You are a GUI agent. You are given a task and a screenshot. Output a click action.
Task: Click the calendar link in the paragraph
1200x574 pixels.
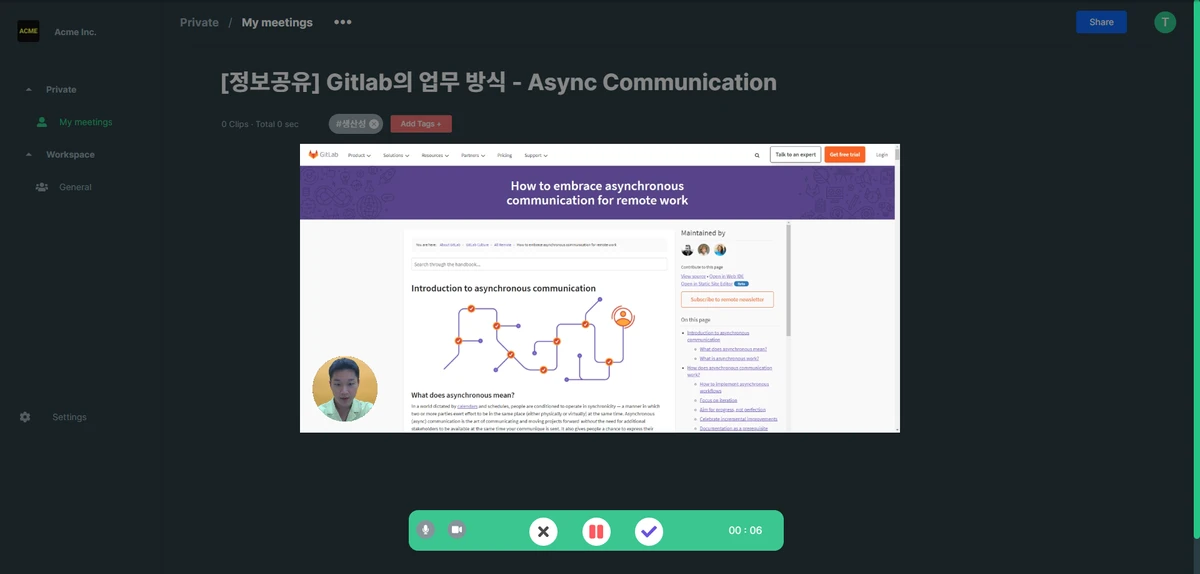[x=467, y=406]
